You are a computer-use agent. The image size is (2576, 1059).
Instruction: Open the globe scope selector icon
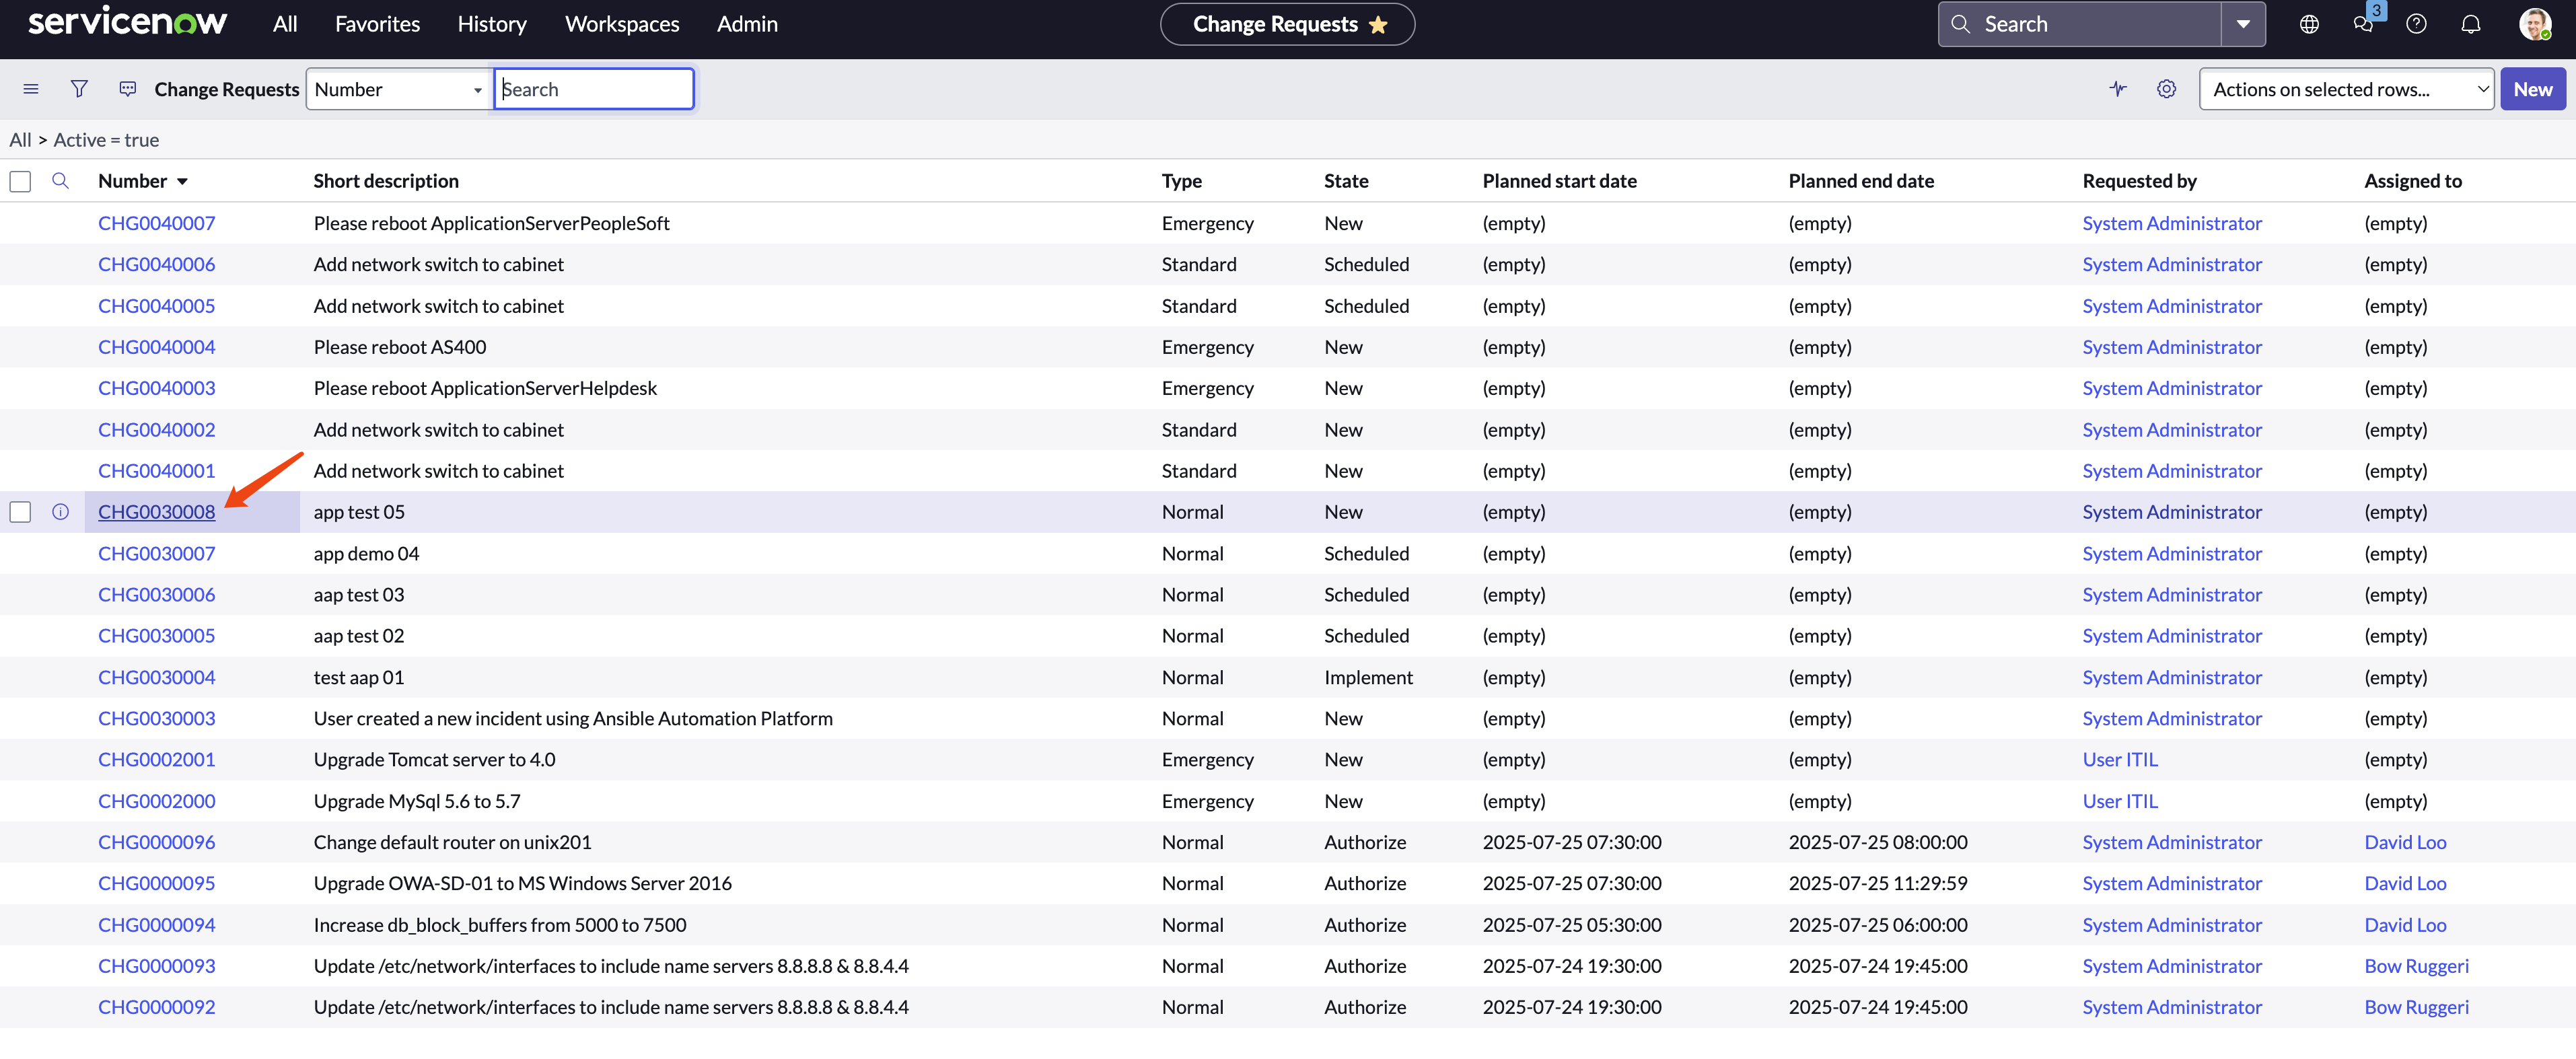tap(2309, 24)
